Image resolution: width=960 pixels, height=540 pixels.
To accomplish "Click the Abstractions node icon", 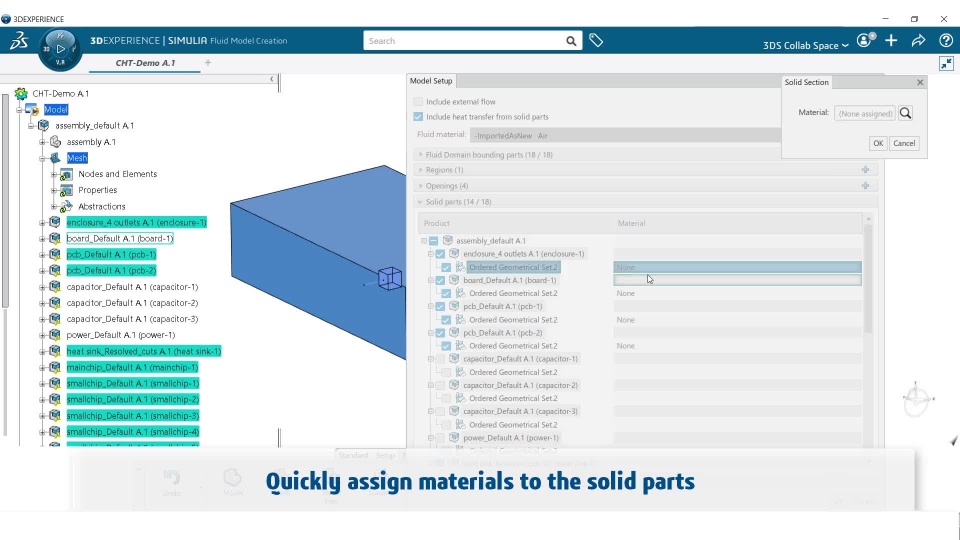I will (x=66, y=206).
